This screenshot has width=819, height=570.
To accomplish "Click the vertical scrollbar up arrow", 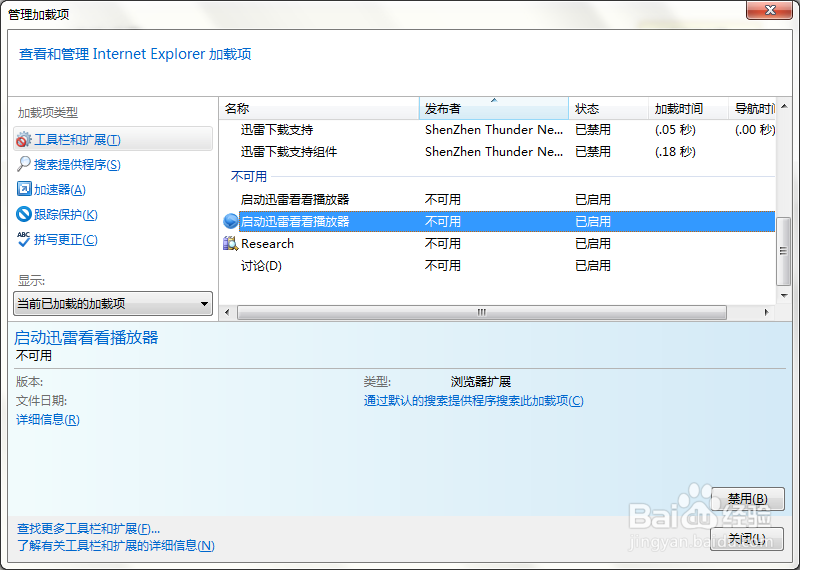I will (x=784, y=107).
